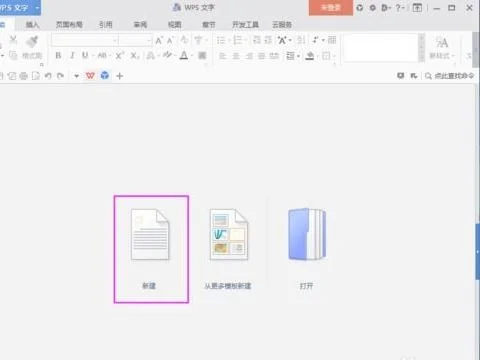Switch to the 云服务 tab
The width and height of the screenshot is (480, 360).
[282, 24]
